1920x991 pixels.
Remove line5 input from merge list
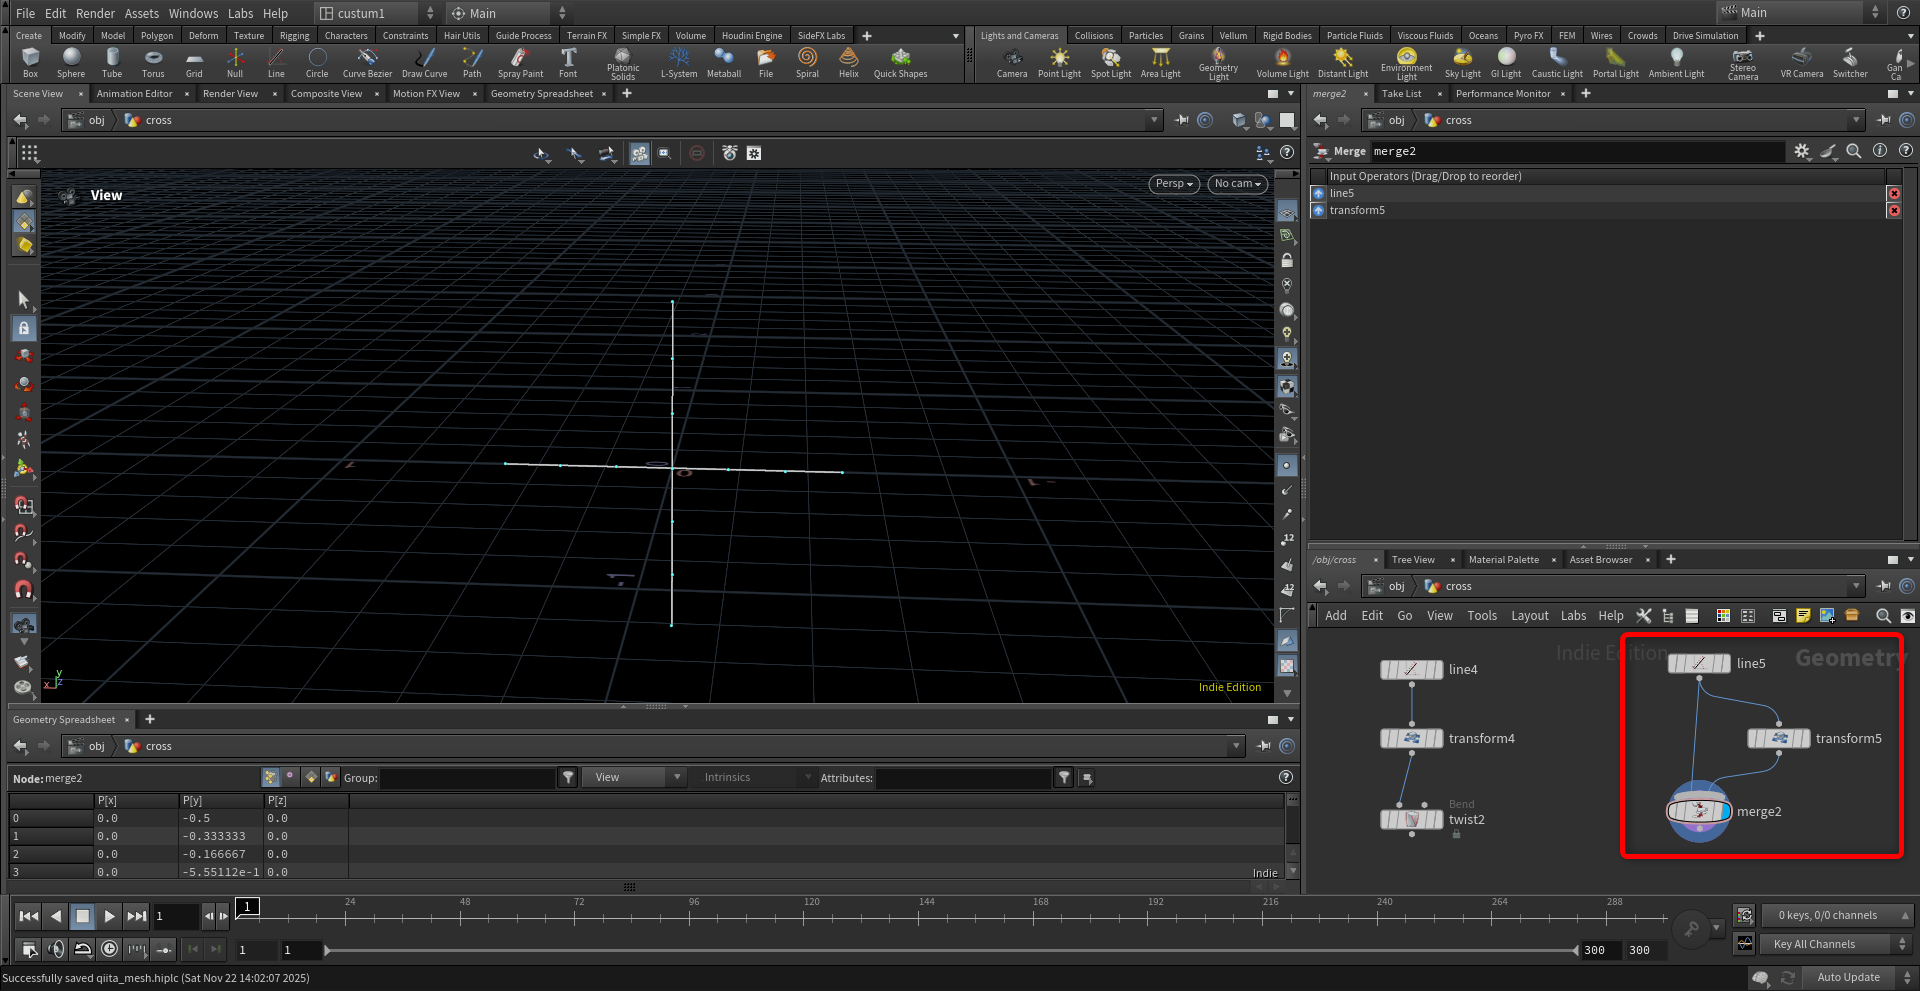coord(1893,194)
